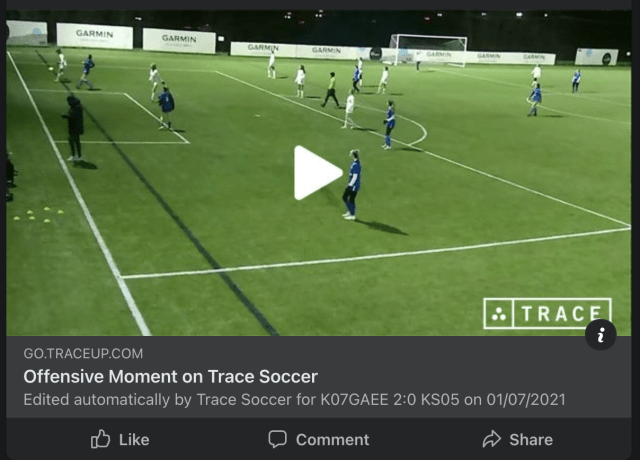This screenshot has width=640, height=460.
Task: Click the leftmost large Garmin banner
Action: click(x=94, y=36)
